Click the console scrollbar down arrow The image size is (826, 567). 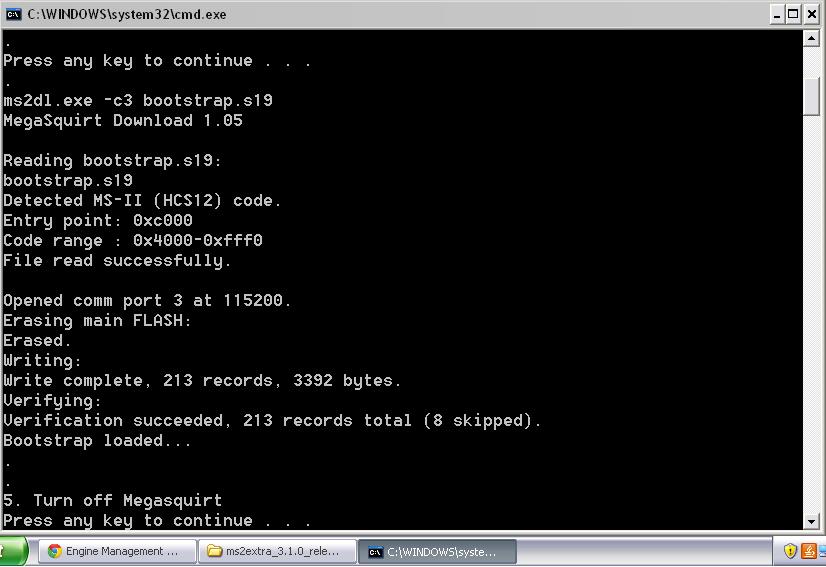(812, 521)
